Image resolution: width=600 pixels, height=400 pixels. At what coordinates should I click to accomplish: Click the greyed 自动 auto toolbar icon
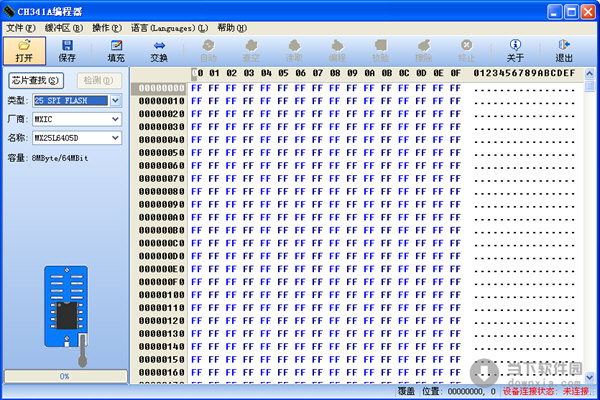coord(208,51)
